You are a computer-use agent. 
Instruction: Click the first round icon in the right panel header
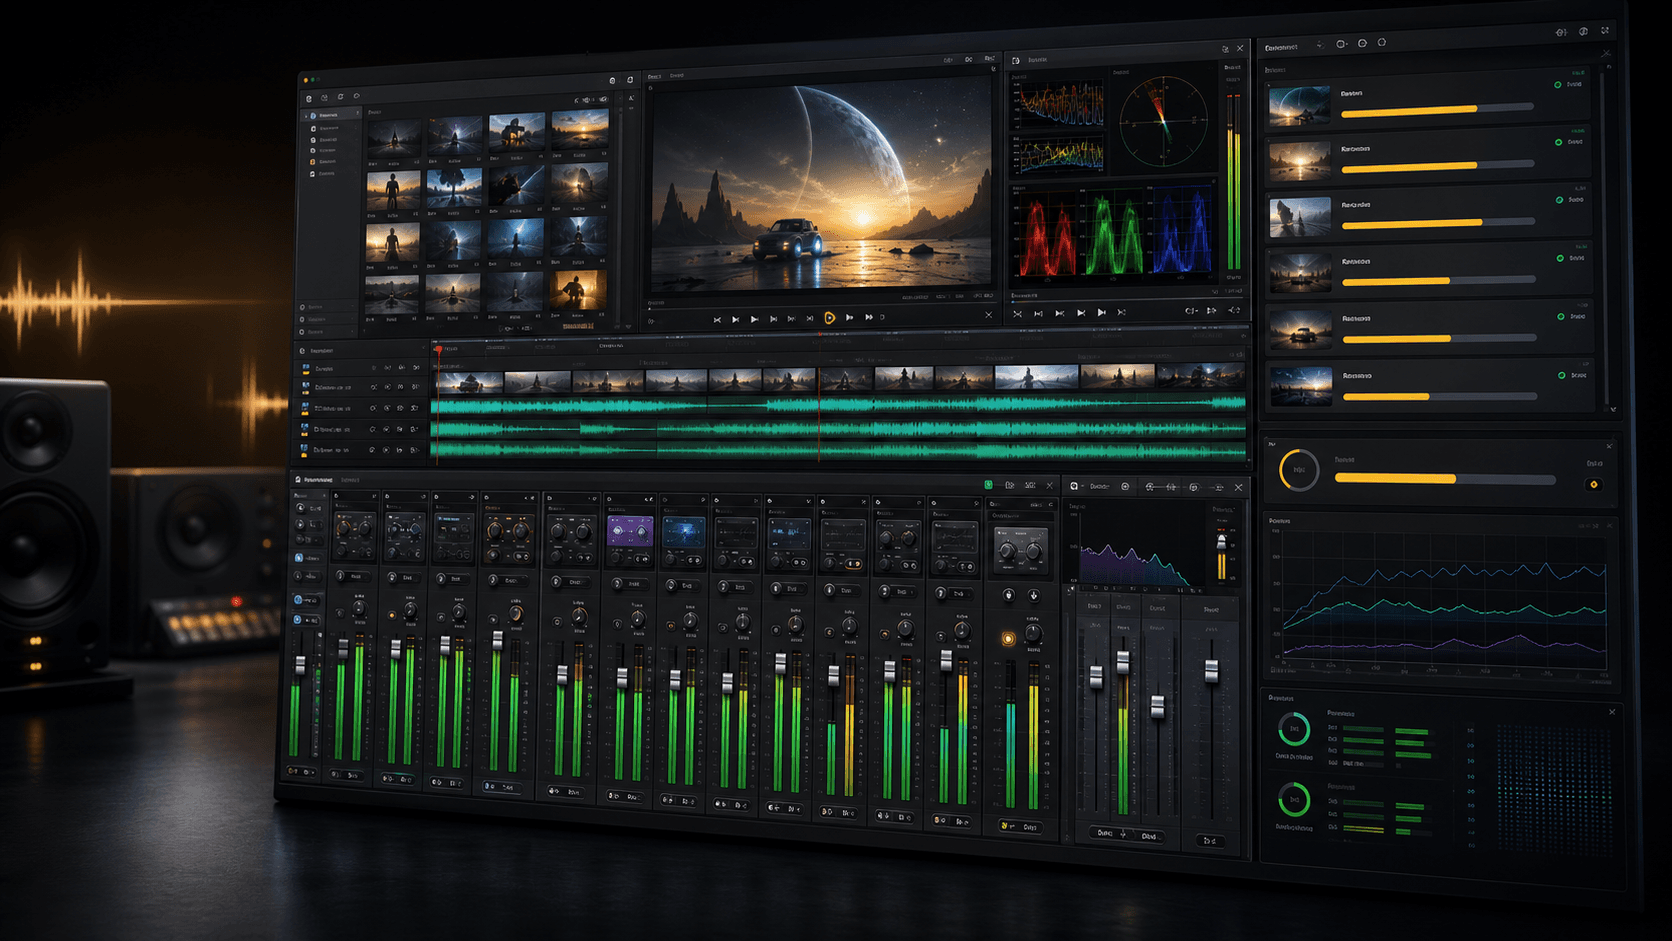pos(1341,44)
